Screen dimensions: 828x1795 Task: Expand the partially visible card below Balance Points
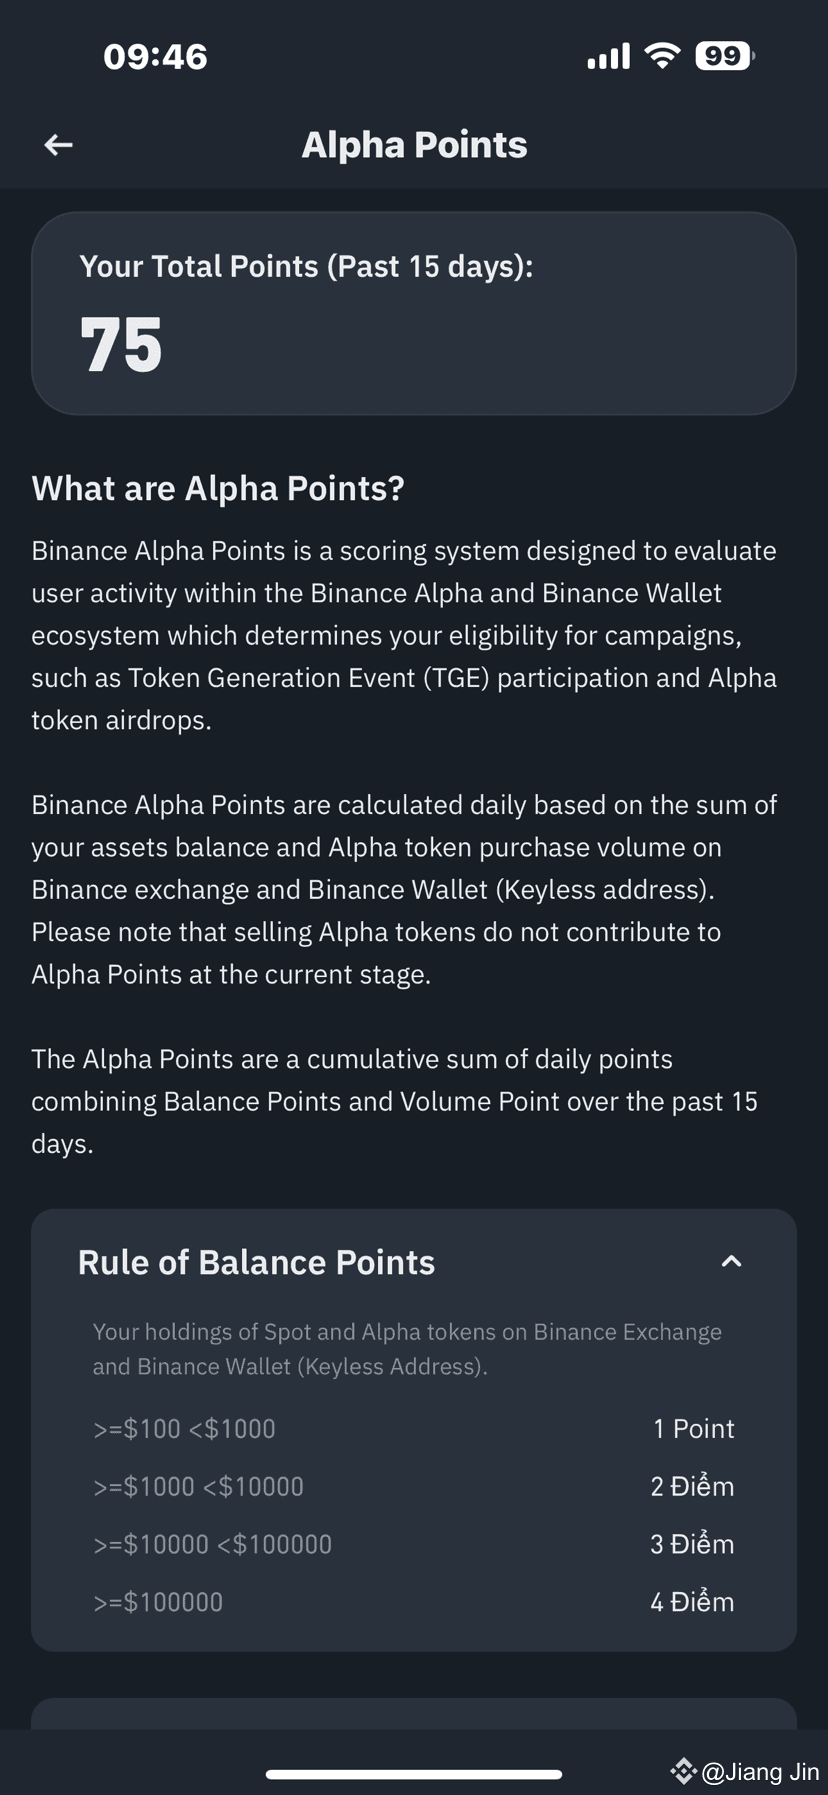[x=414, y=1714]
